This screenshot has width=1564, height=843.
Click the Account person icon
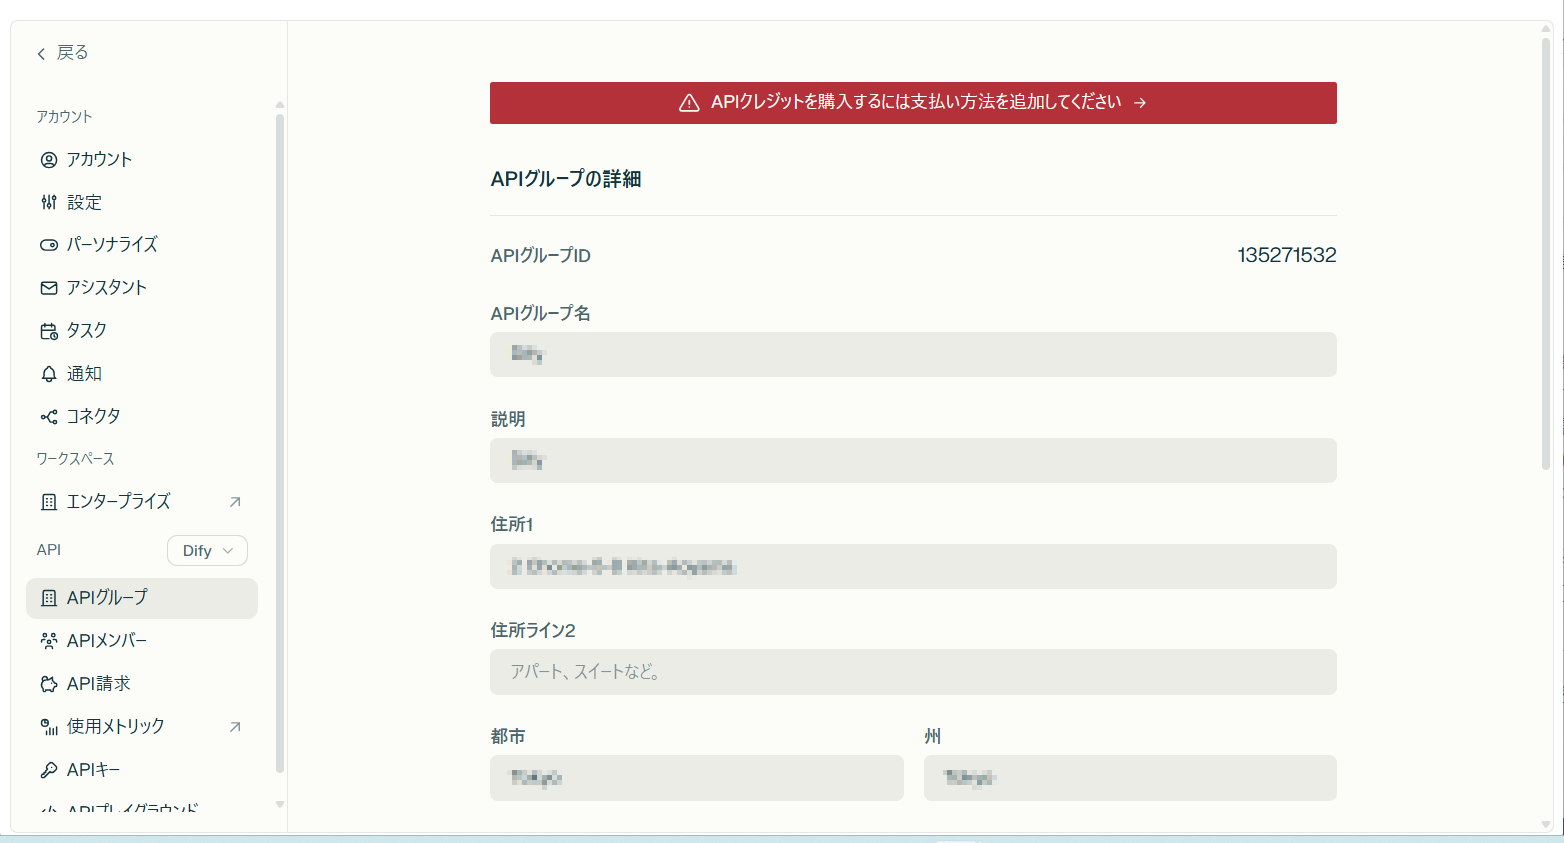[49, 160]
